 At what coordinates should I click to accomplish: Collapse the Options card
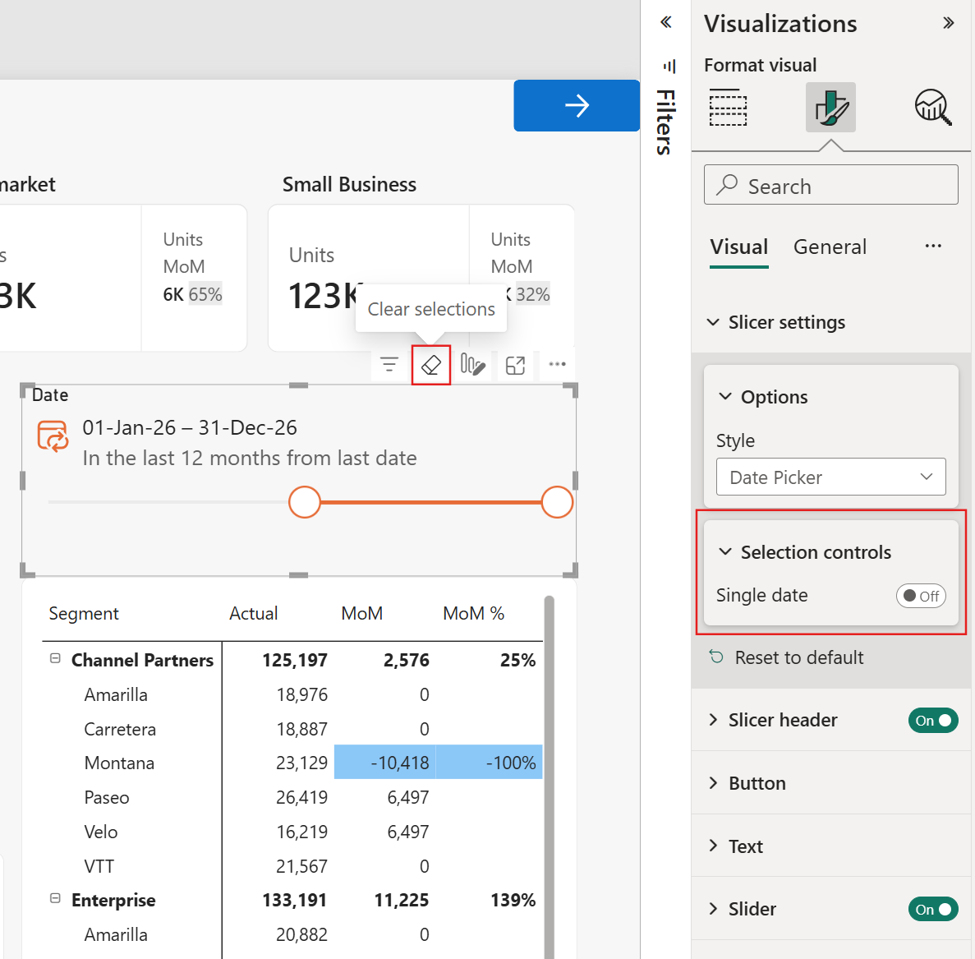click(725, 396)
